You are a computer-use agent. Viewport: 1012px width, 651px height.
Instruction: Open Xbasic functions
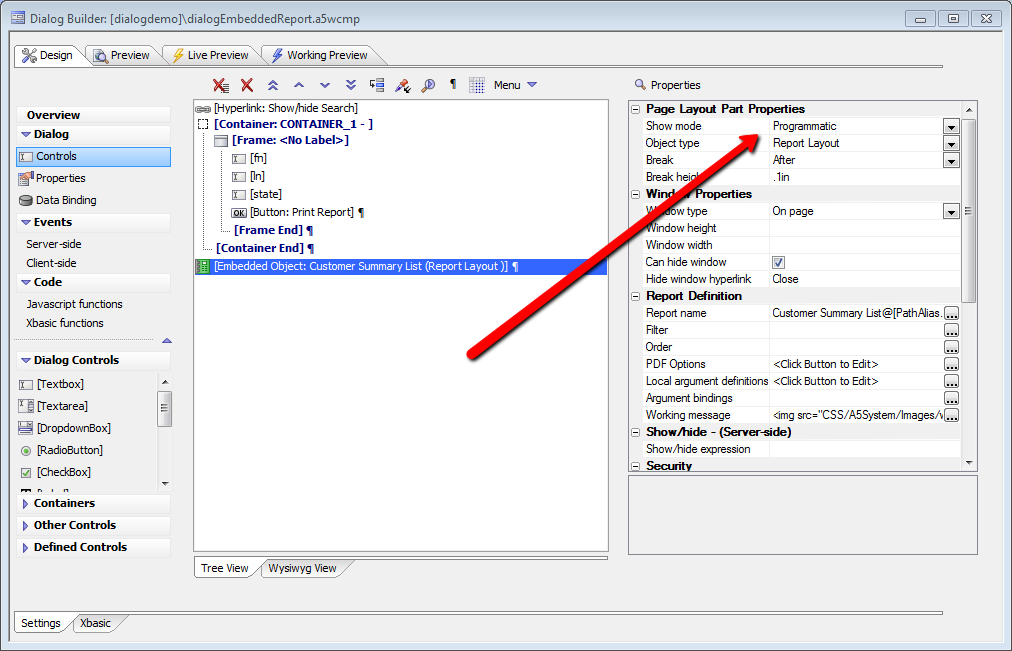(65, 323)
